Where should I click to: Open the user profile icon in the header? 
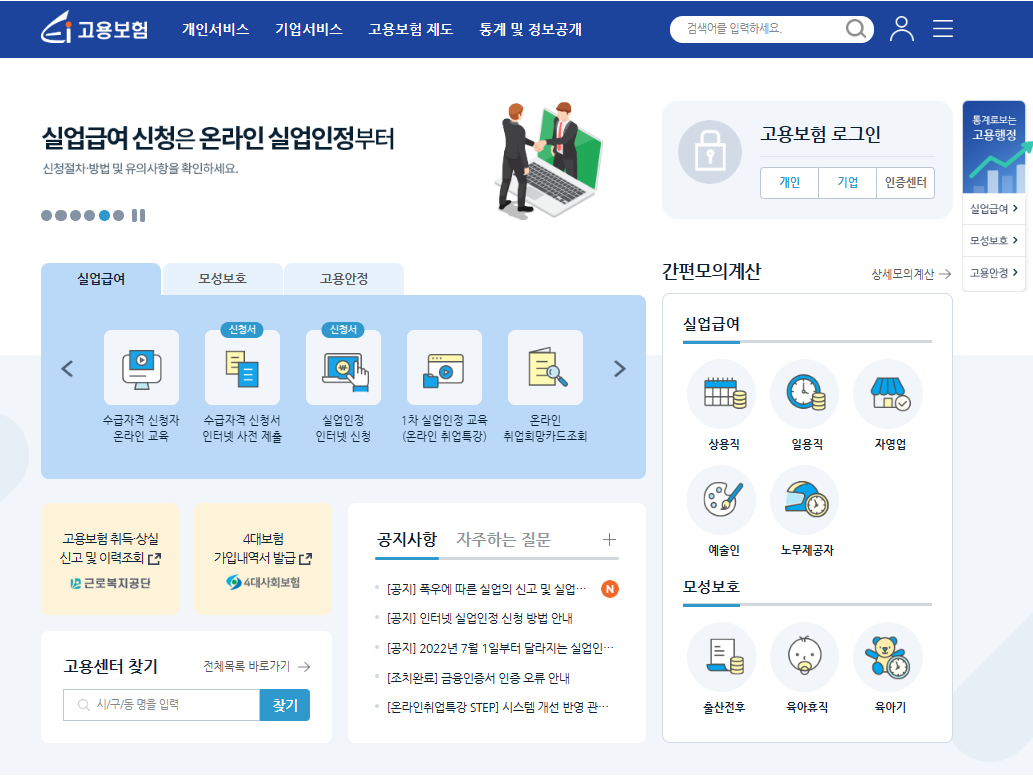[901, 29]
